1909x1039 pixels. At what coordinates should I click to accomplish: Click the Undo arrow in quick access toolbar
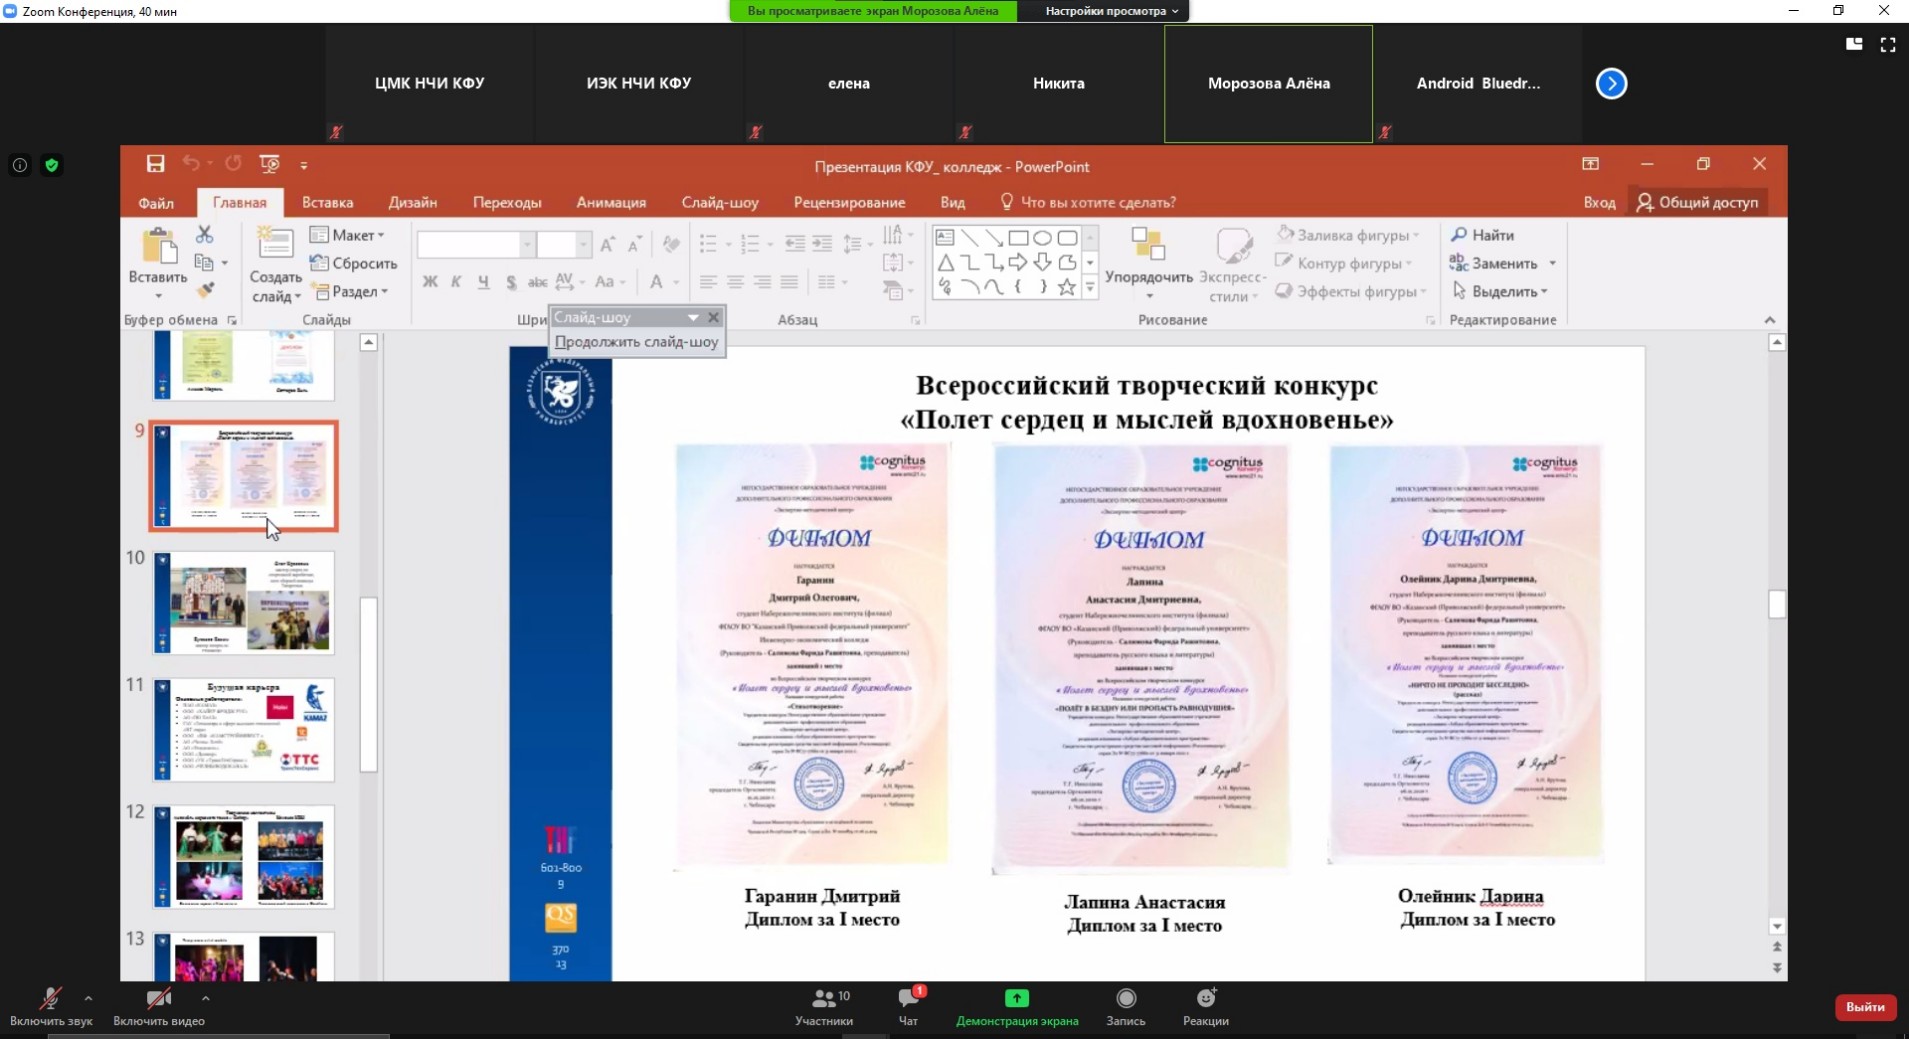(x=191, y=164)
